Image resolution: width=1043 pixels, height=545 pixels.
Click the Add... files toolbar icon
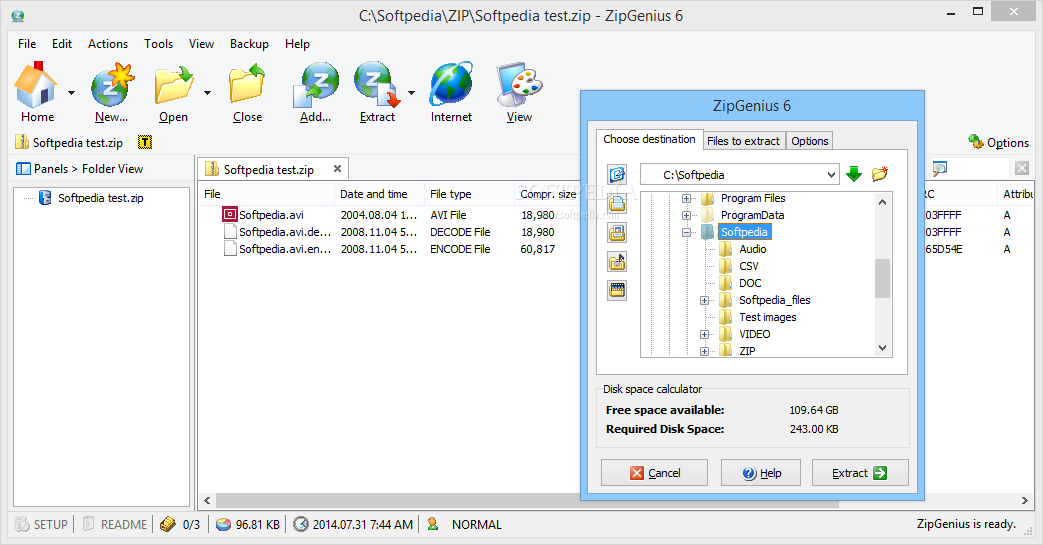(315, 85)
